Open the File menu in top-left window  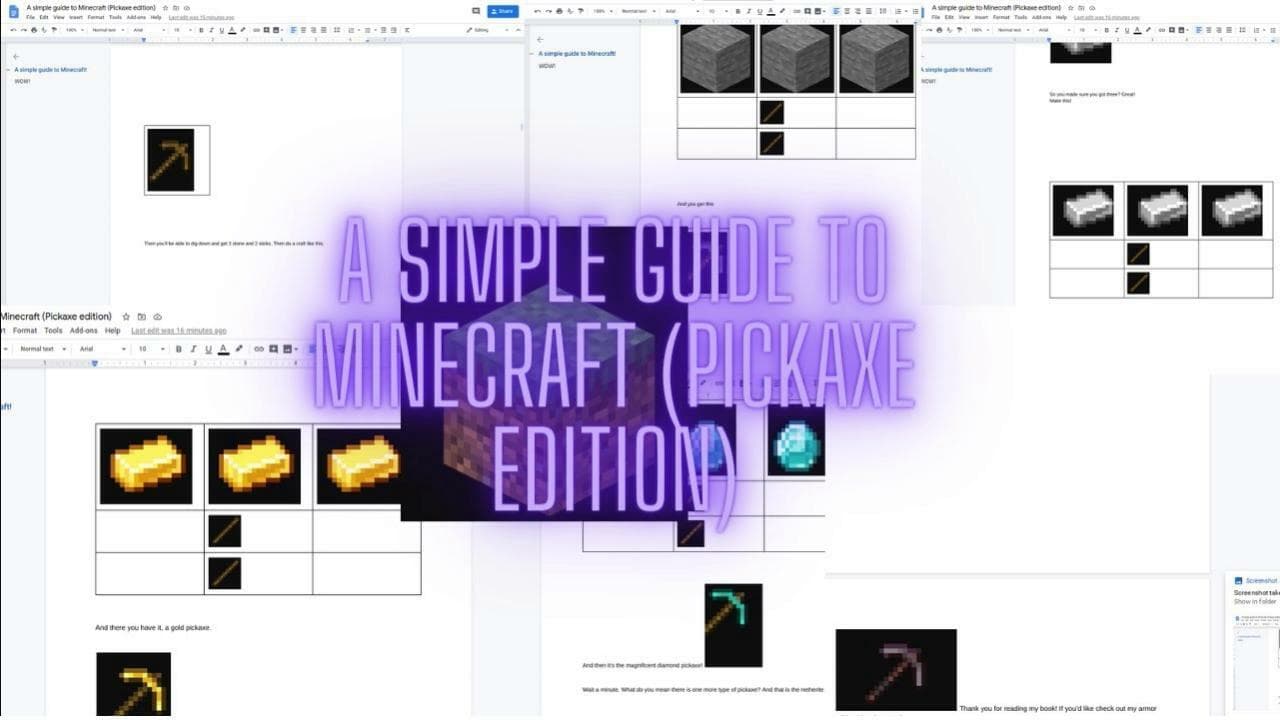30,17
